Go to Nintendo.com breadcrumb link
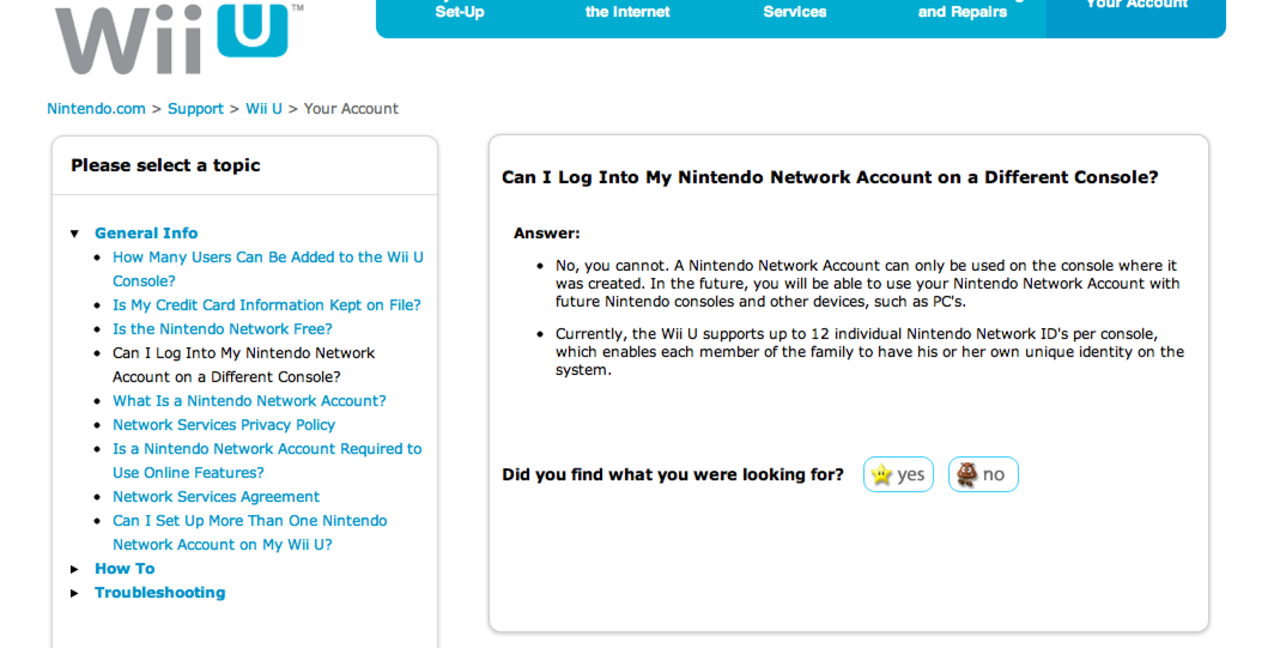Screen dimensions: 1280x648 pos(96,109)
